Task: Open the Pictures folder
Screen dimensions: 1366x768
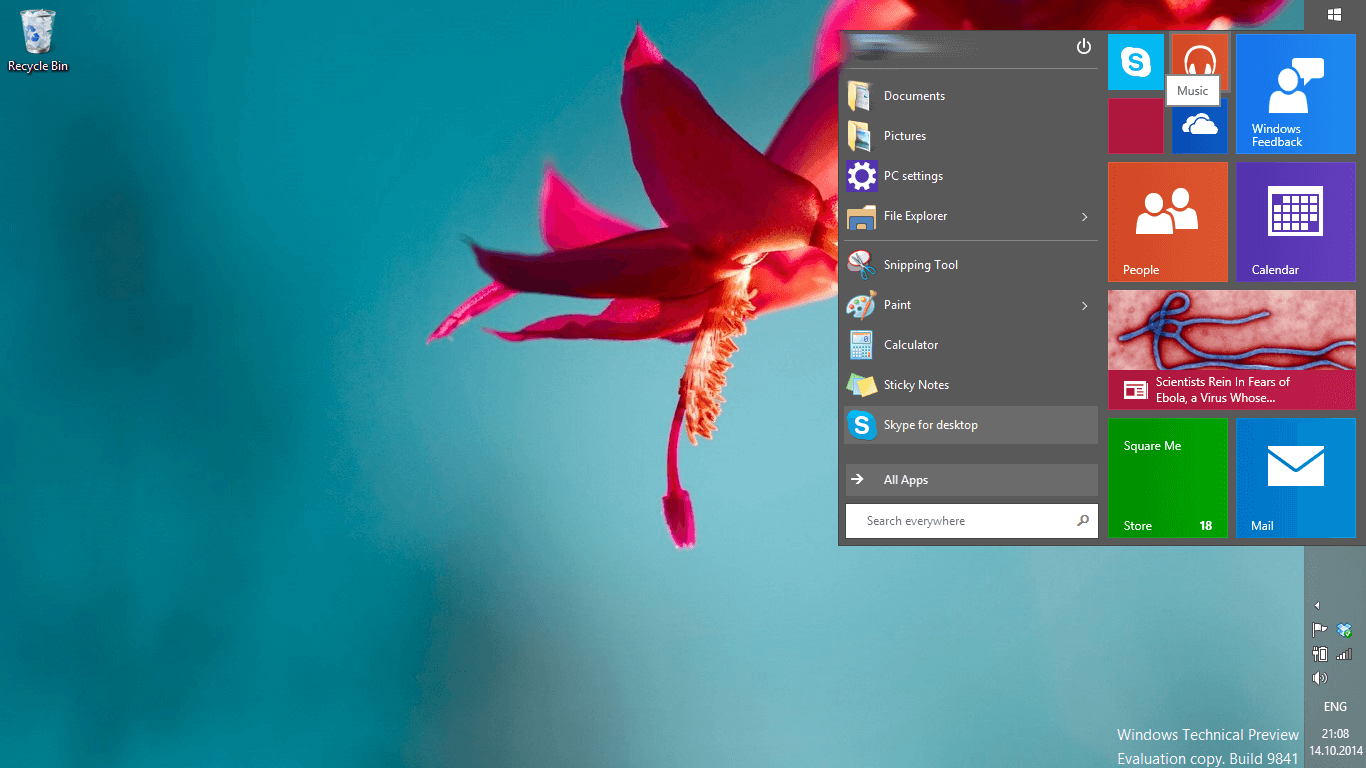Action: (x=906, y=135)
